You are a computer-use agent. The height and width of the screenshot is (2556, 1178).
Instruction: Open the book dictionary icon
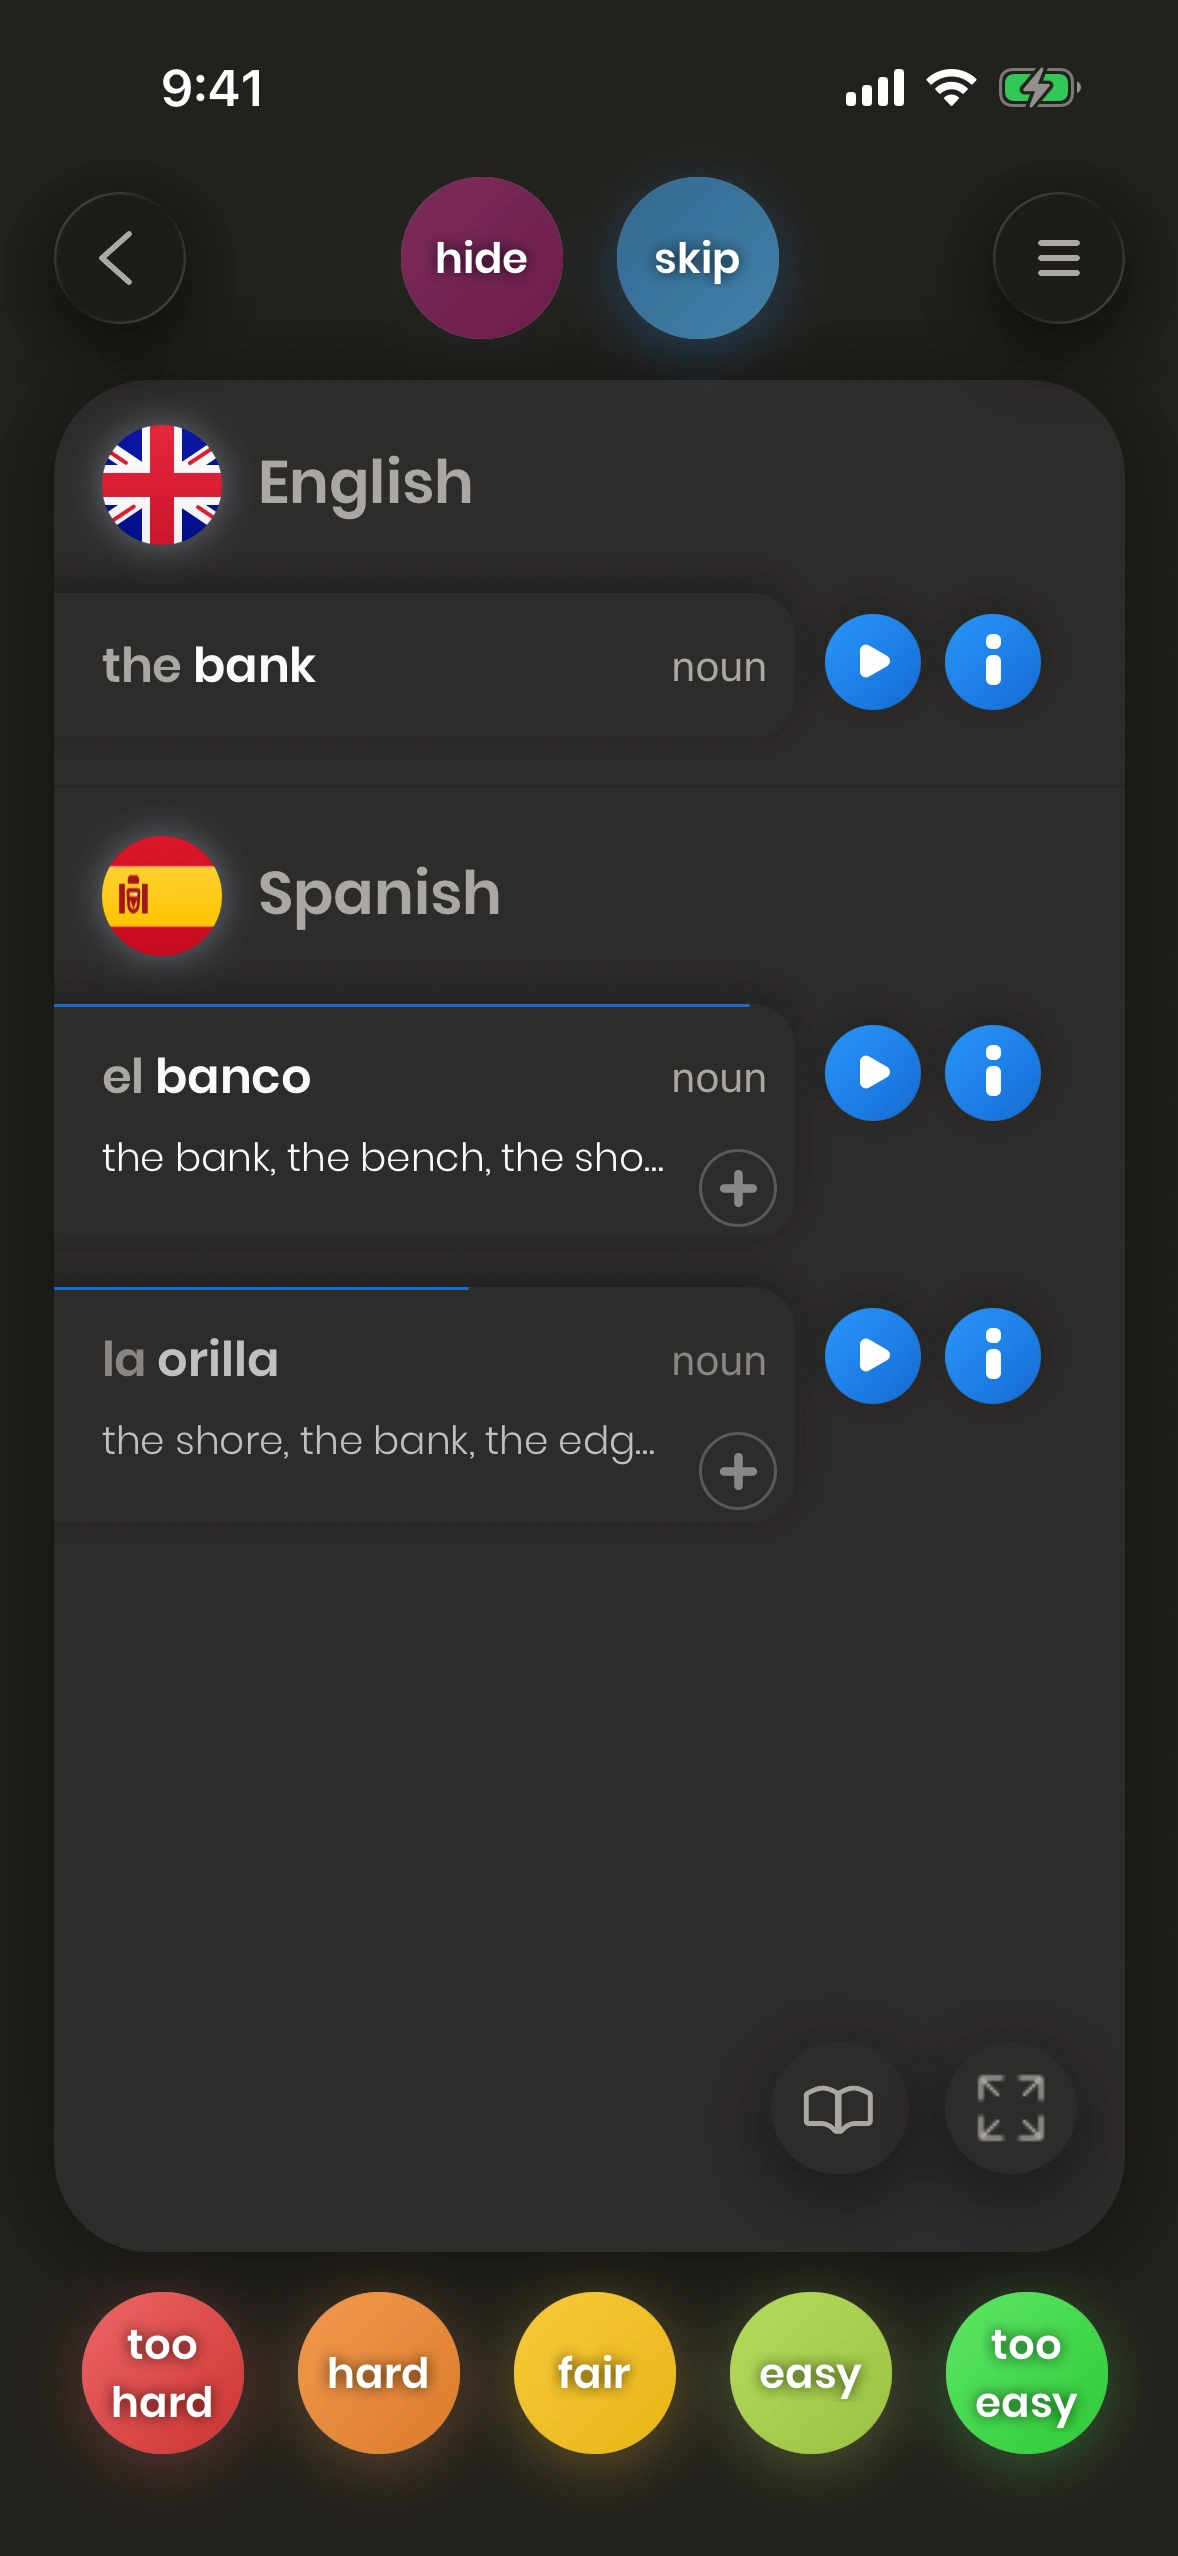[x=838, y=2108]
